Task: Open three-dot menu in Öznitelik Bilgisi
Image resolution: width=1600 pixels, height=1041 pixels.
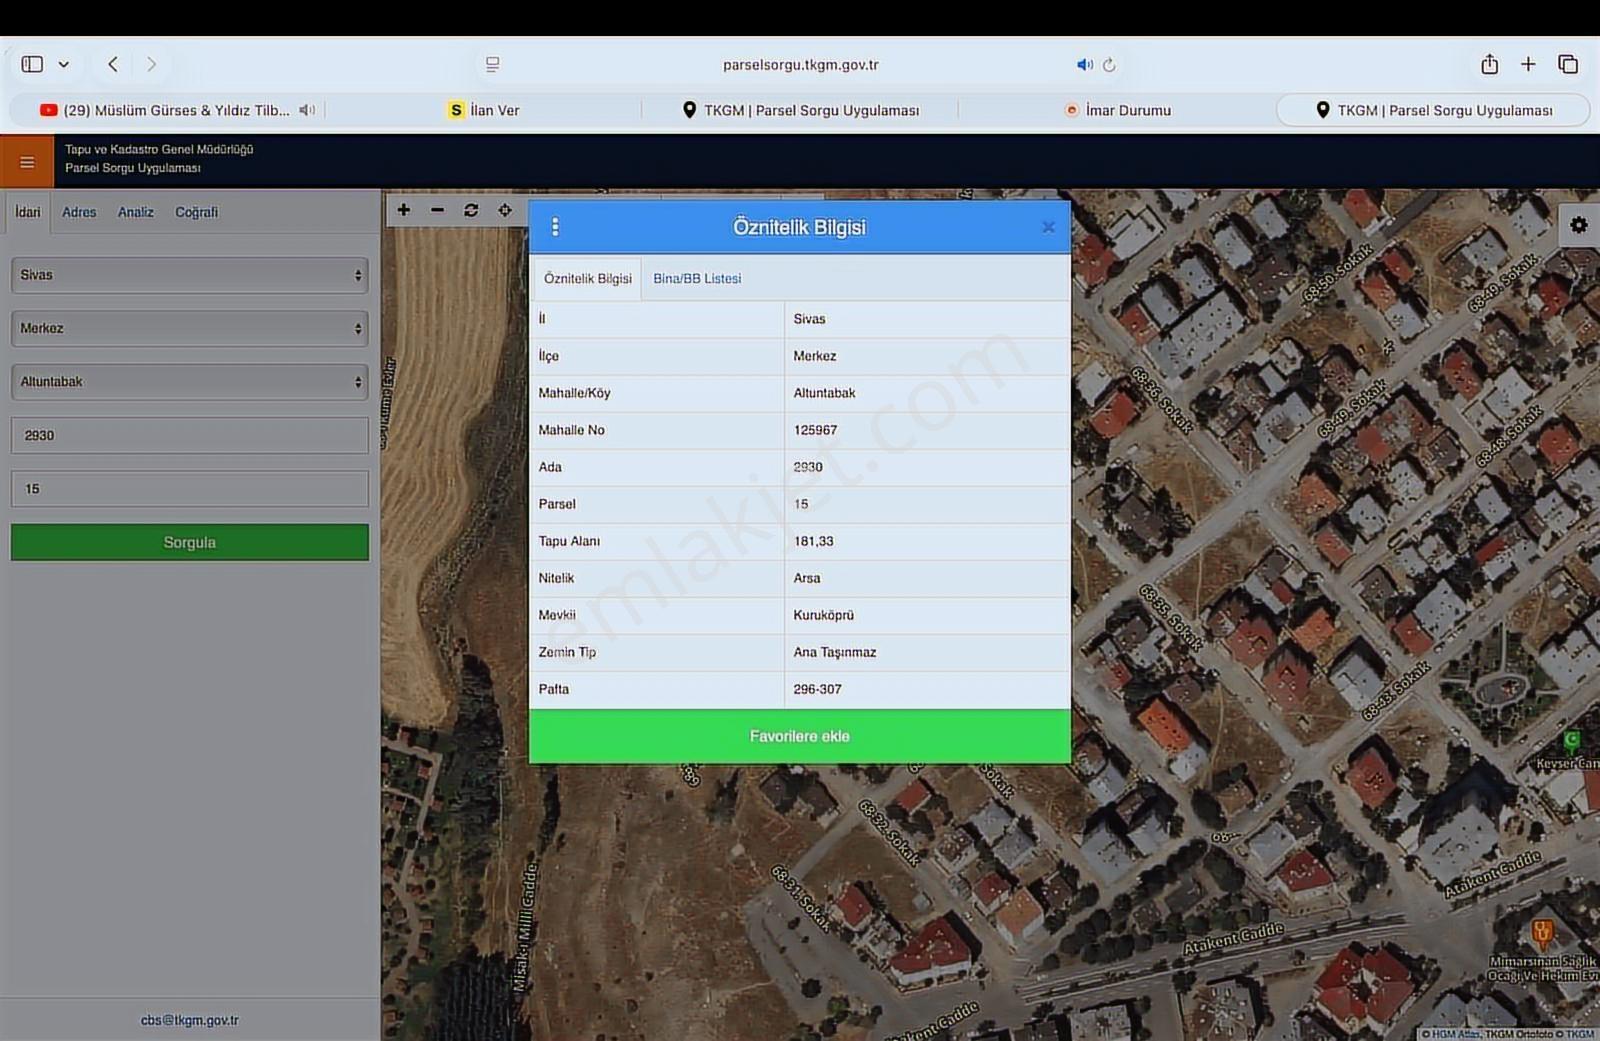Action: (555, 227)
